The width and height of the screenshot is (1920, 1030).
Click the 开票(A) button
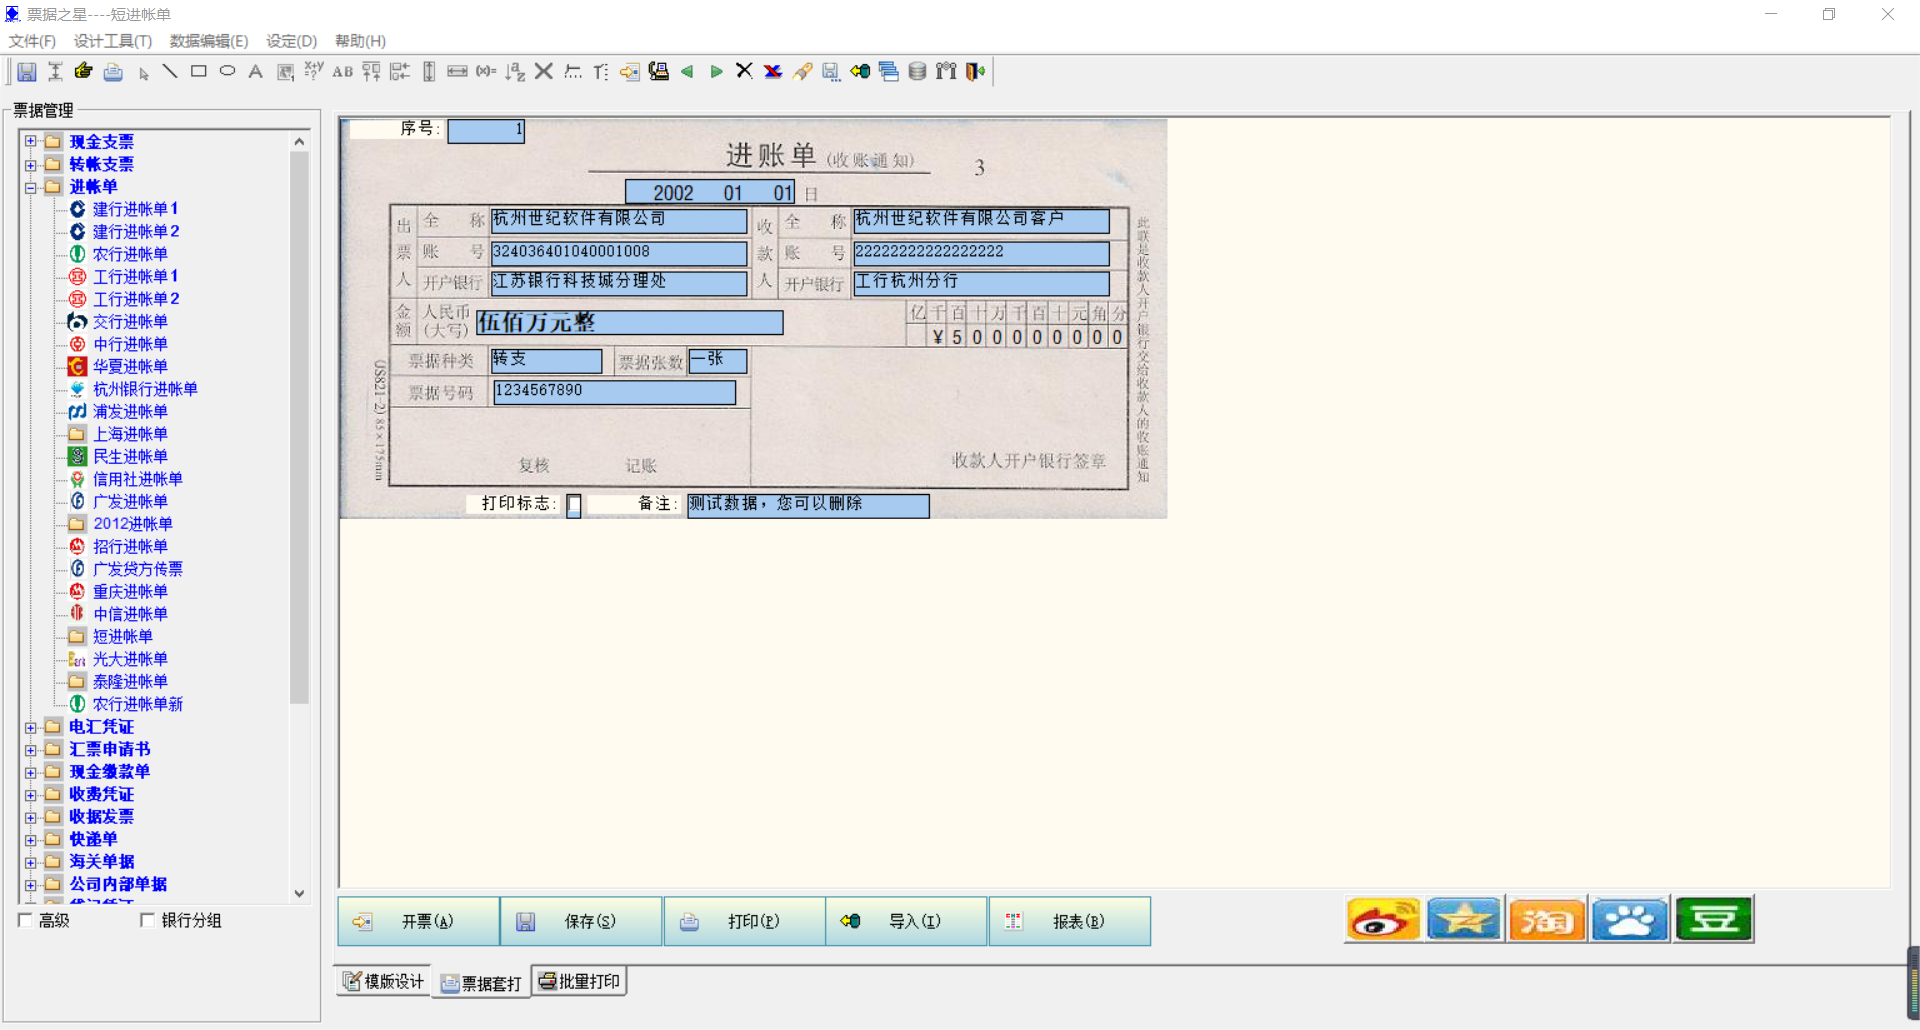[x=418, y=921]
